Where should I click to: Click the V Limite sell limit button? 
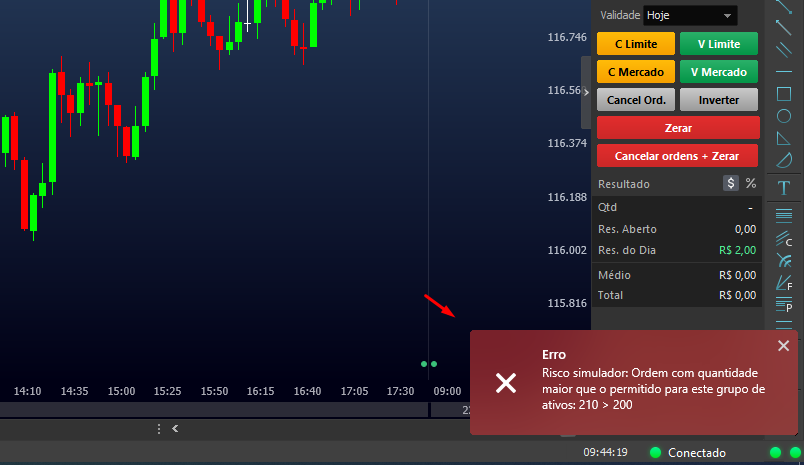tap(719, 44)
